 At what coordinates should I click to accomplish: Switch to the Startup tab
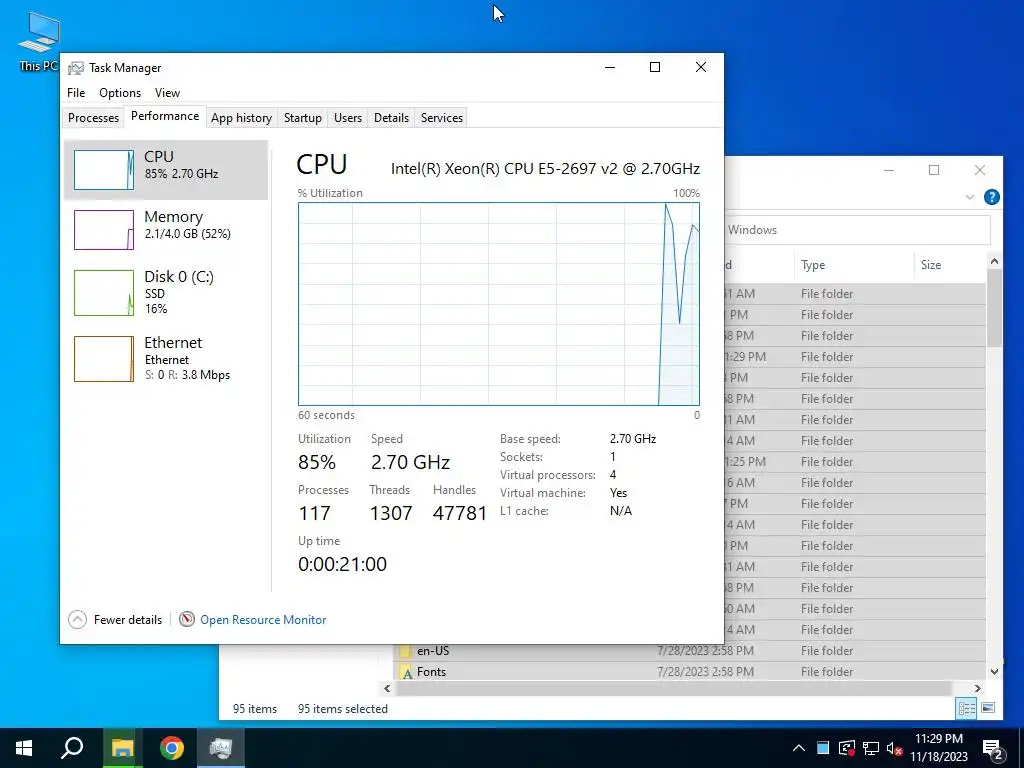pyautogui.click(x=302, y=118)
